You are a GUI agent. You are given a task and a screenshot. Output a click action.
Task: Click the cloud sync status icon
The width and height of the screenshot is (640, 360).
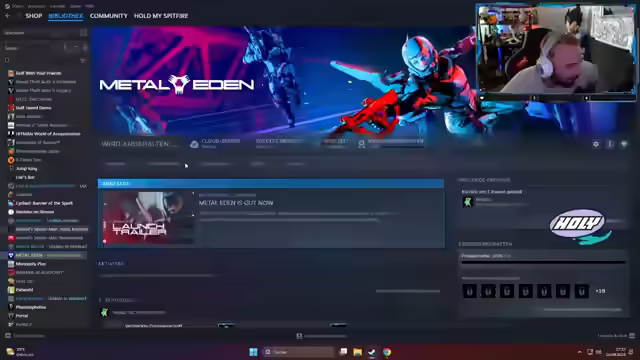coord(194,144)
